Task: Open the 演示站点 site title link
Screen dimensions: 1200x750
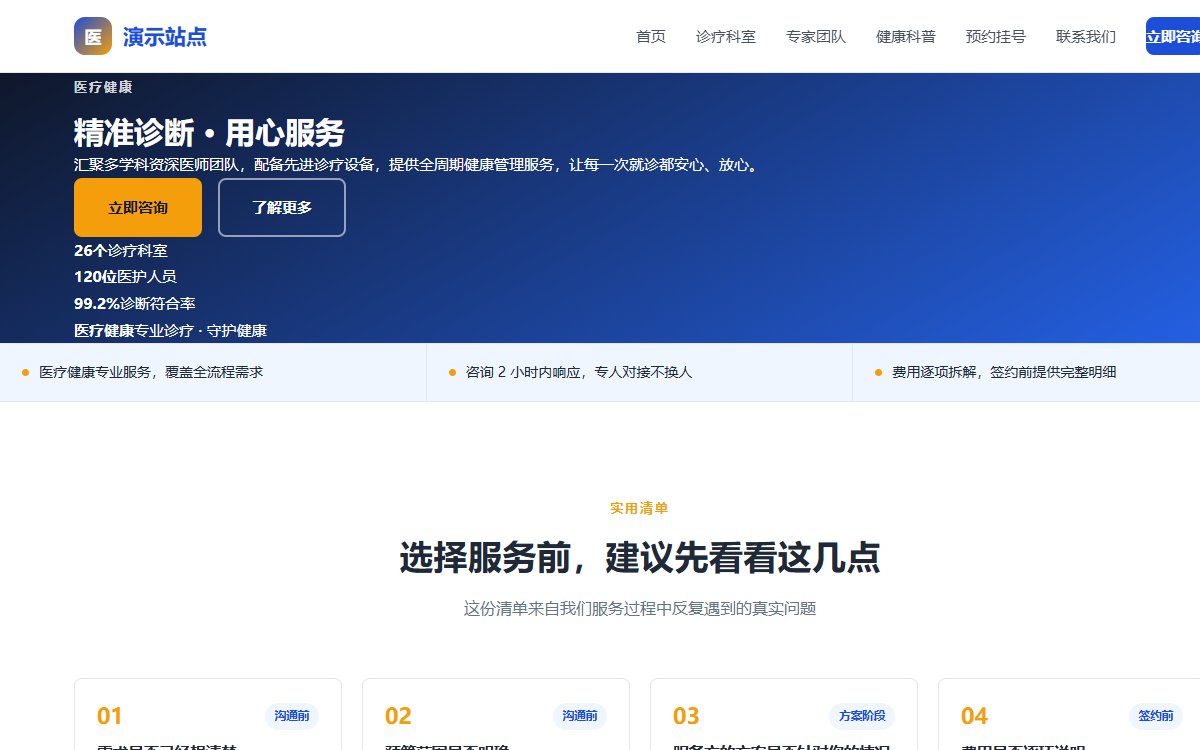Action: point(165,37)
